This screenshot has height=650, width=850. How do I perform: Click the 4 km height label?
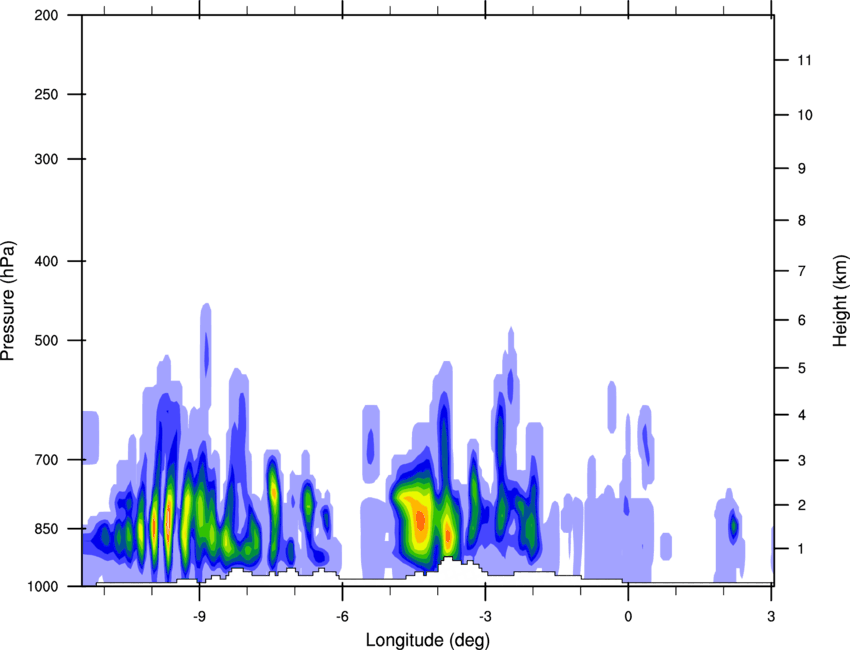802,415
